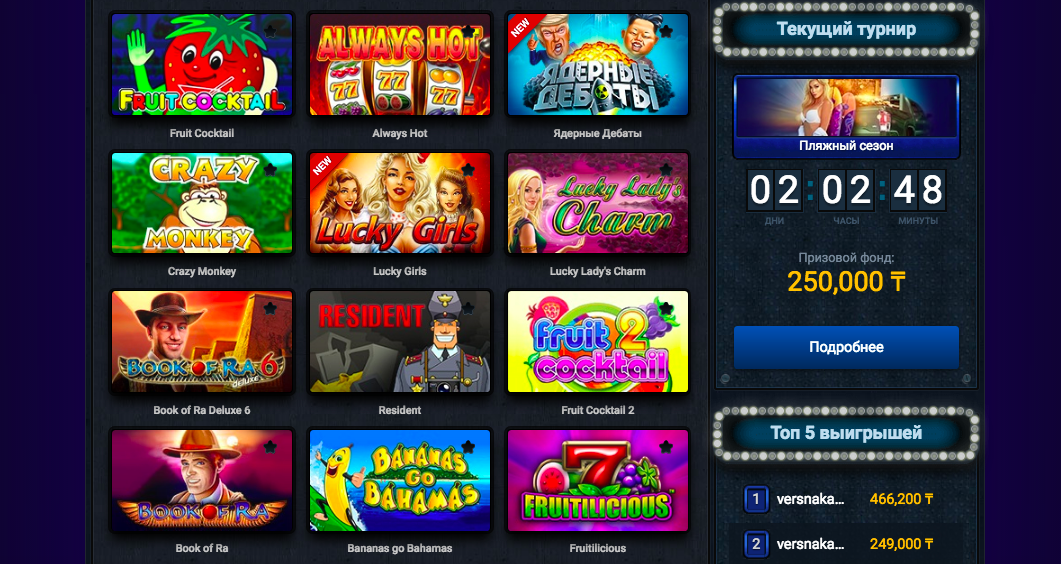Click the Crazy Monkey game title

coord(202,271)
